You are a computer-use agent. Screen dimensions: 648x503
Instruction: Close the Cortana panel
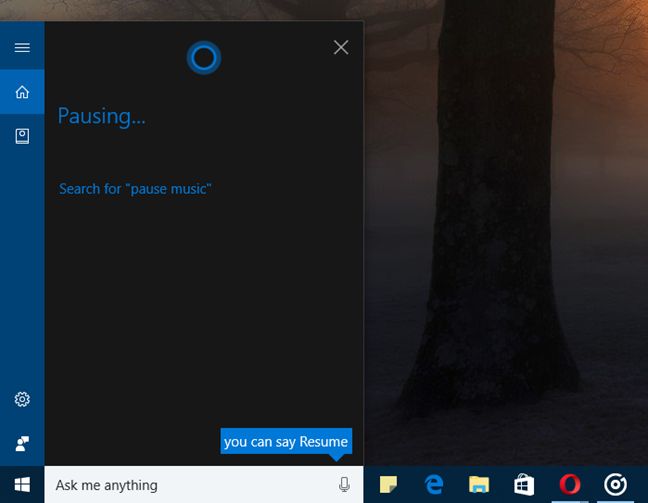coord(341,47)
